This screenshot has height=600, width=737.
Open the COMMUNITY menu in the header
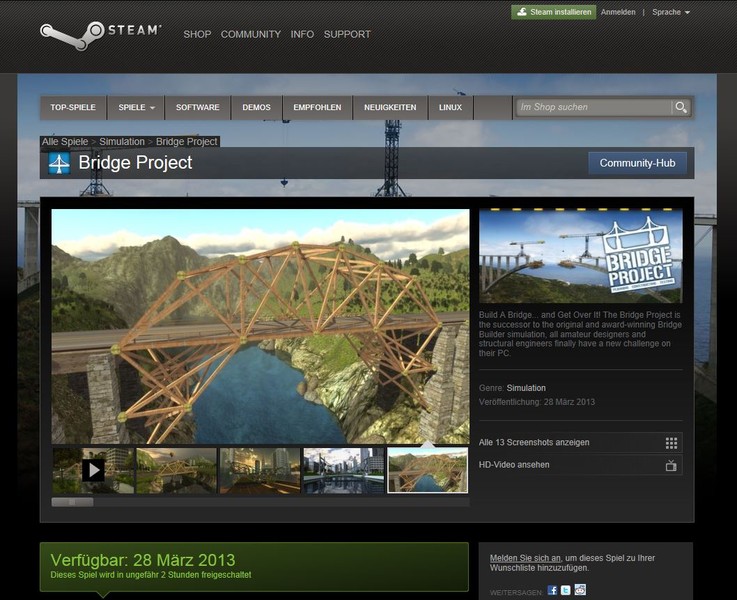[250, 34]
